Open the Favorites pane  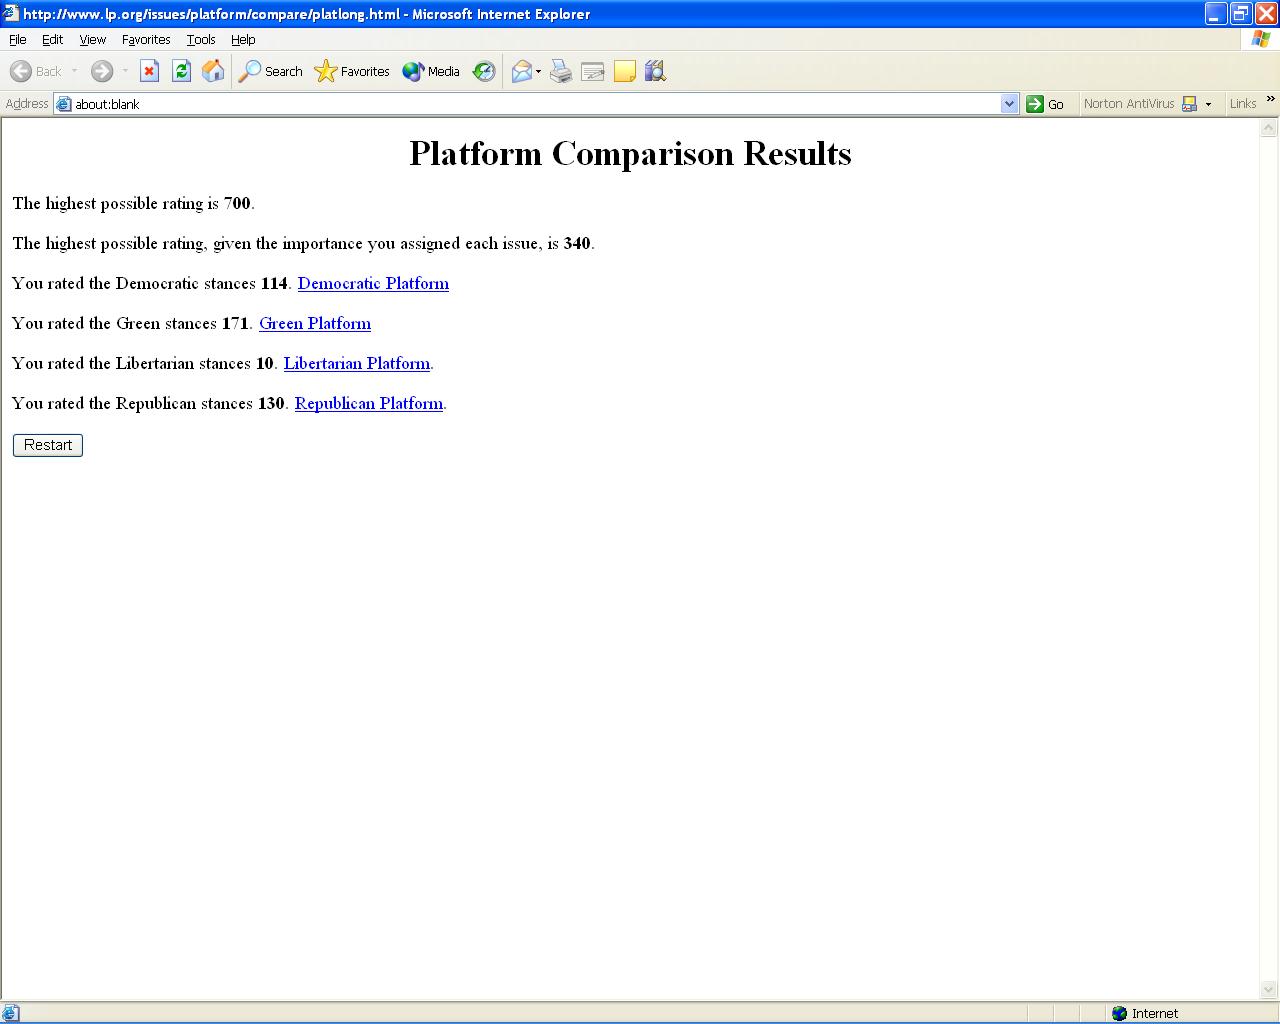click(x=352, y=71)
